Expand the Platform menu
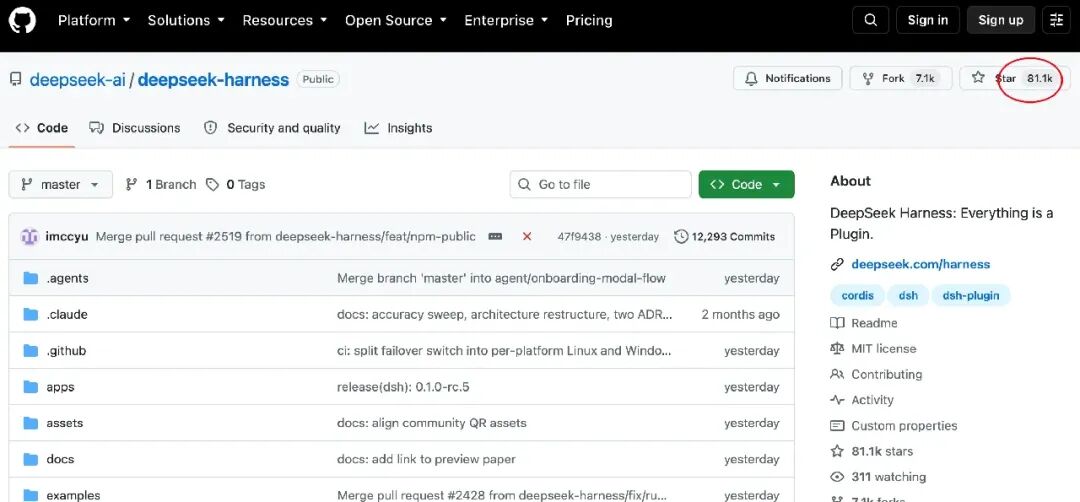The image size is (1080, 502). pos(94,20)
